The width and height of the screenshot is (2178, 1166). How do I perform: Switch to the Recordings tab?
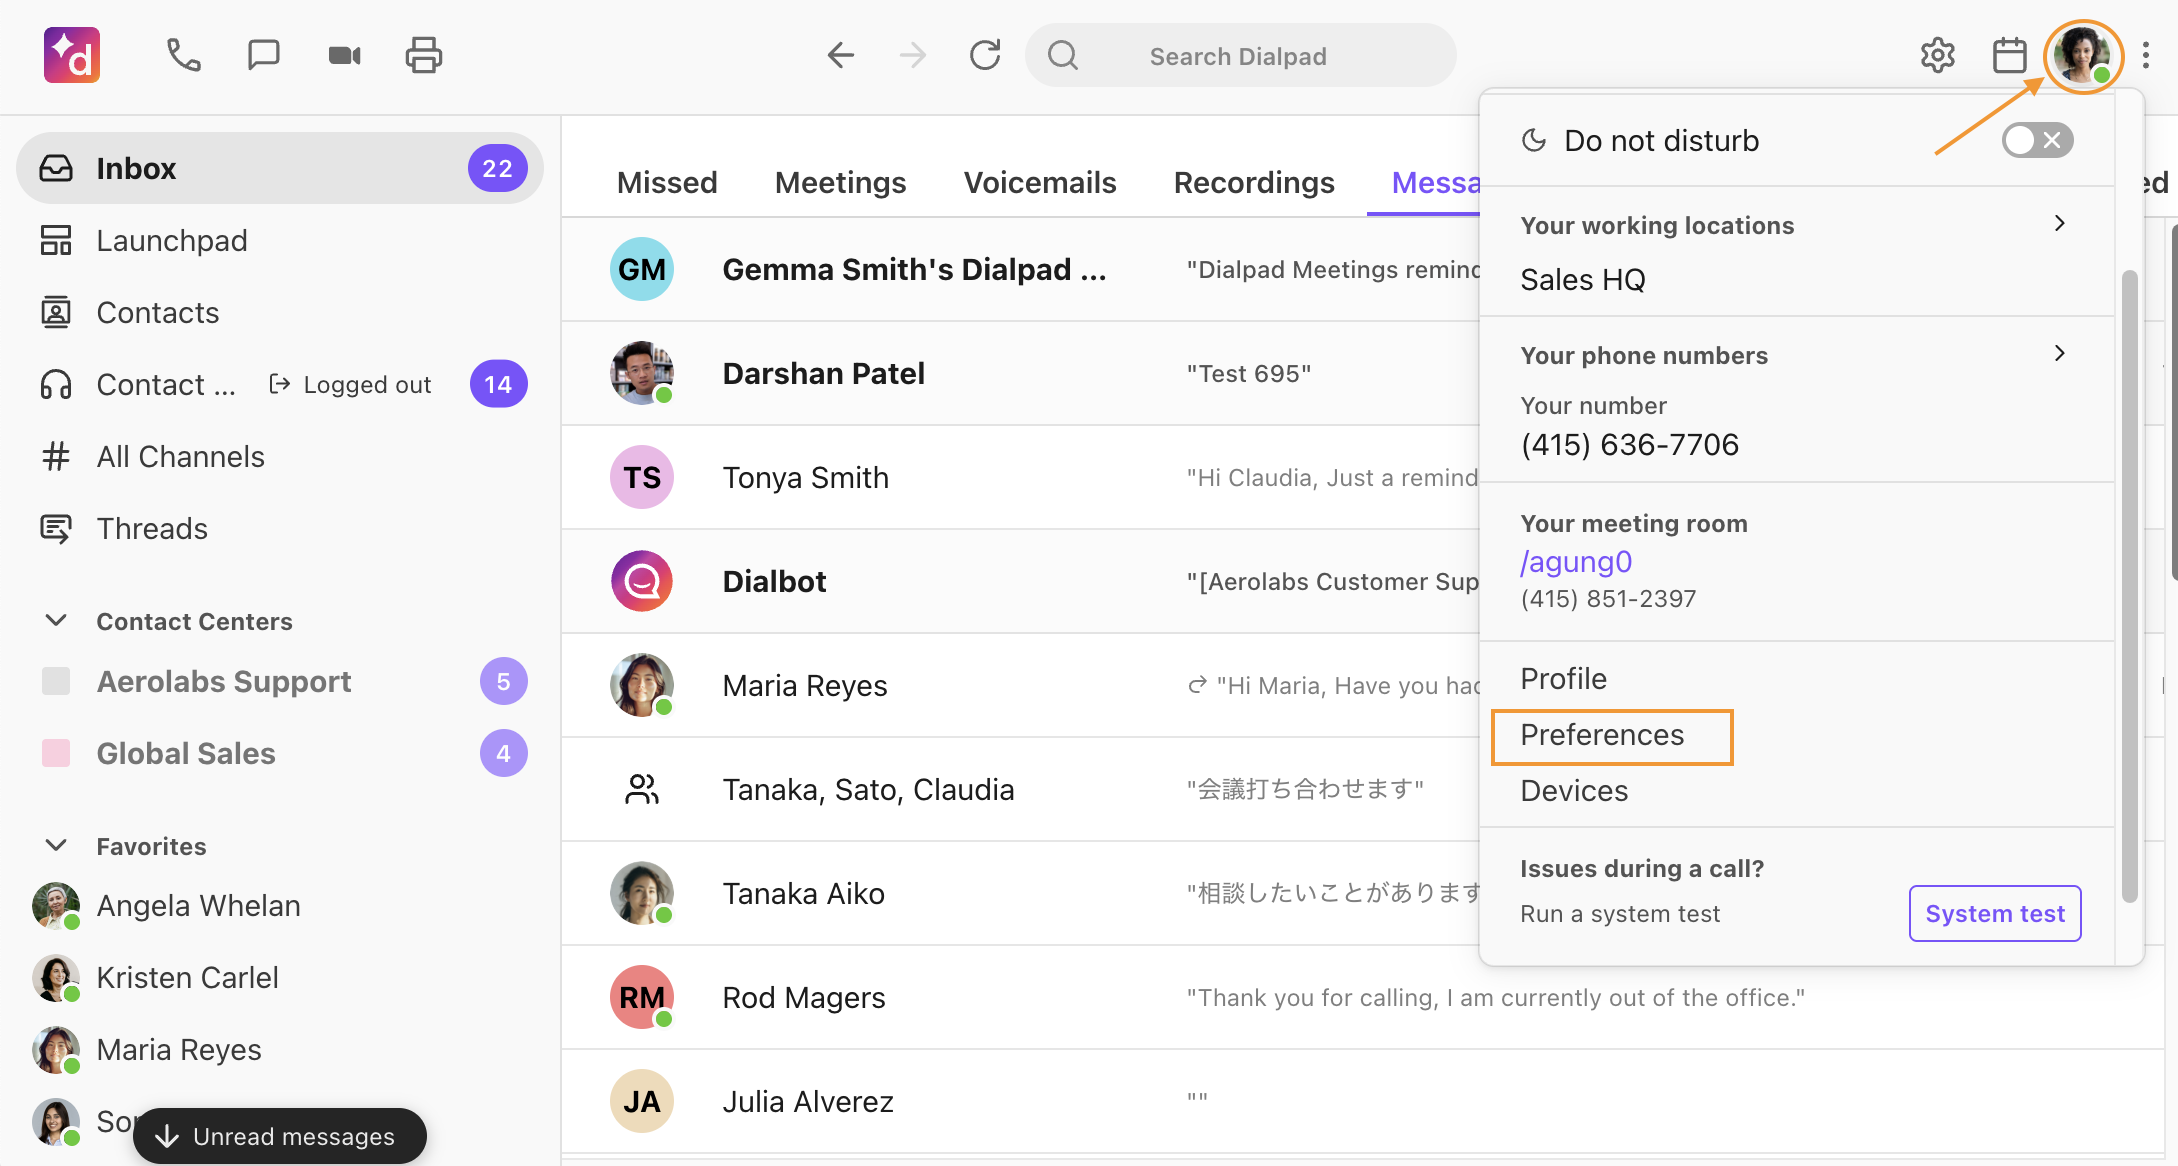pos(1254,182)
